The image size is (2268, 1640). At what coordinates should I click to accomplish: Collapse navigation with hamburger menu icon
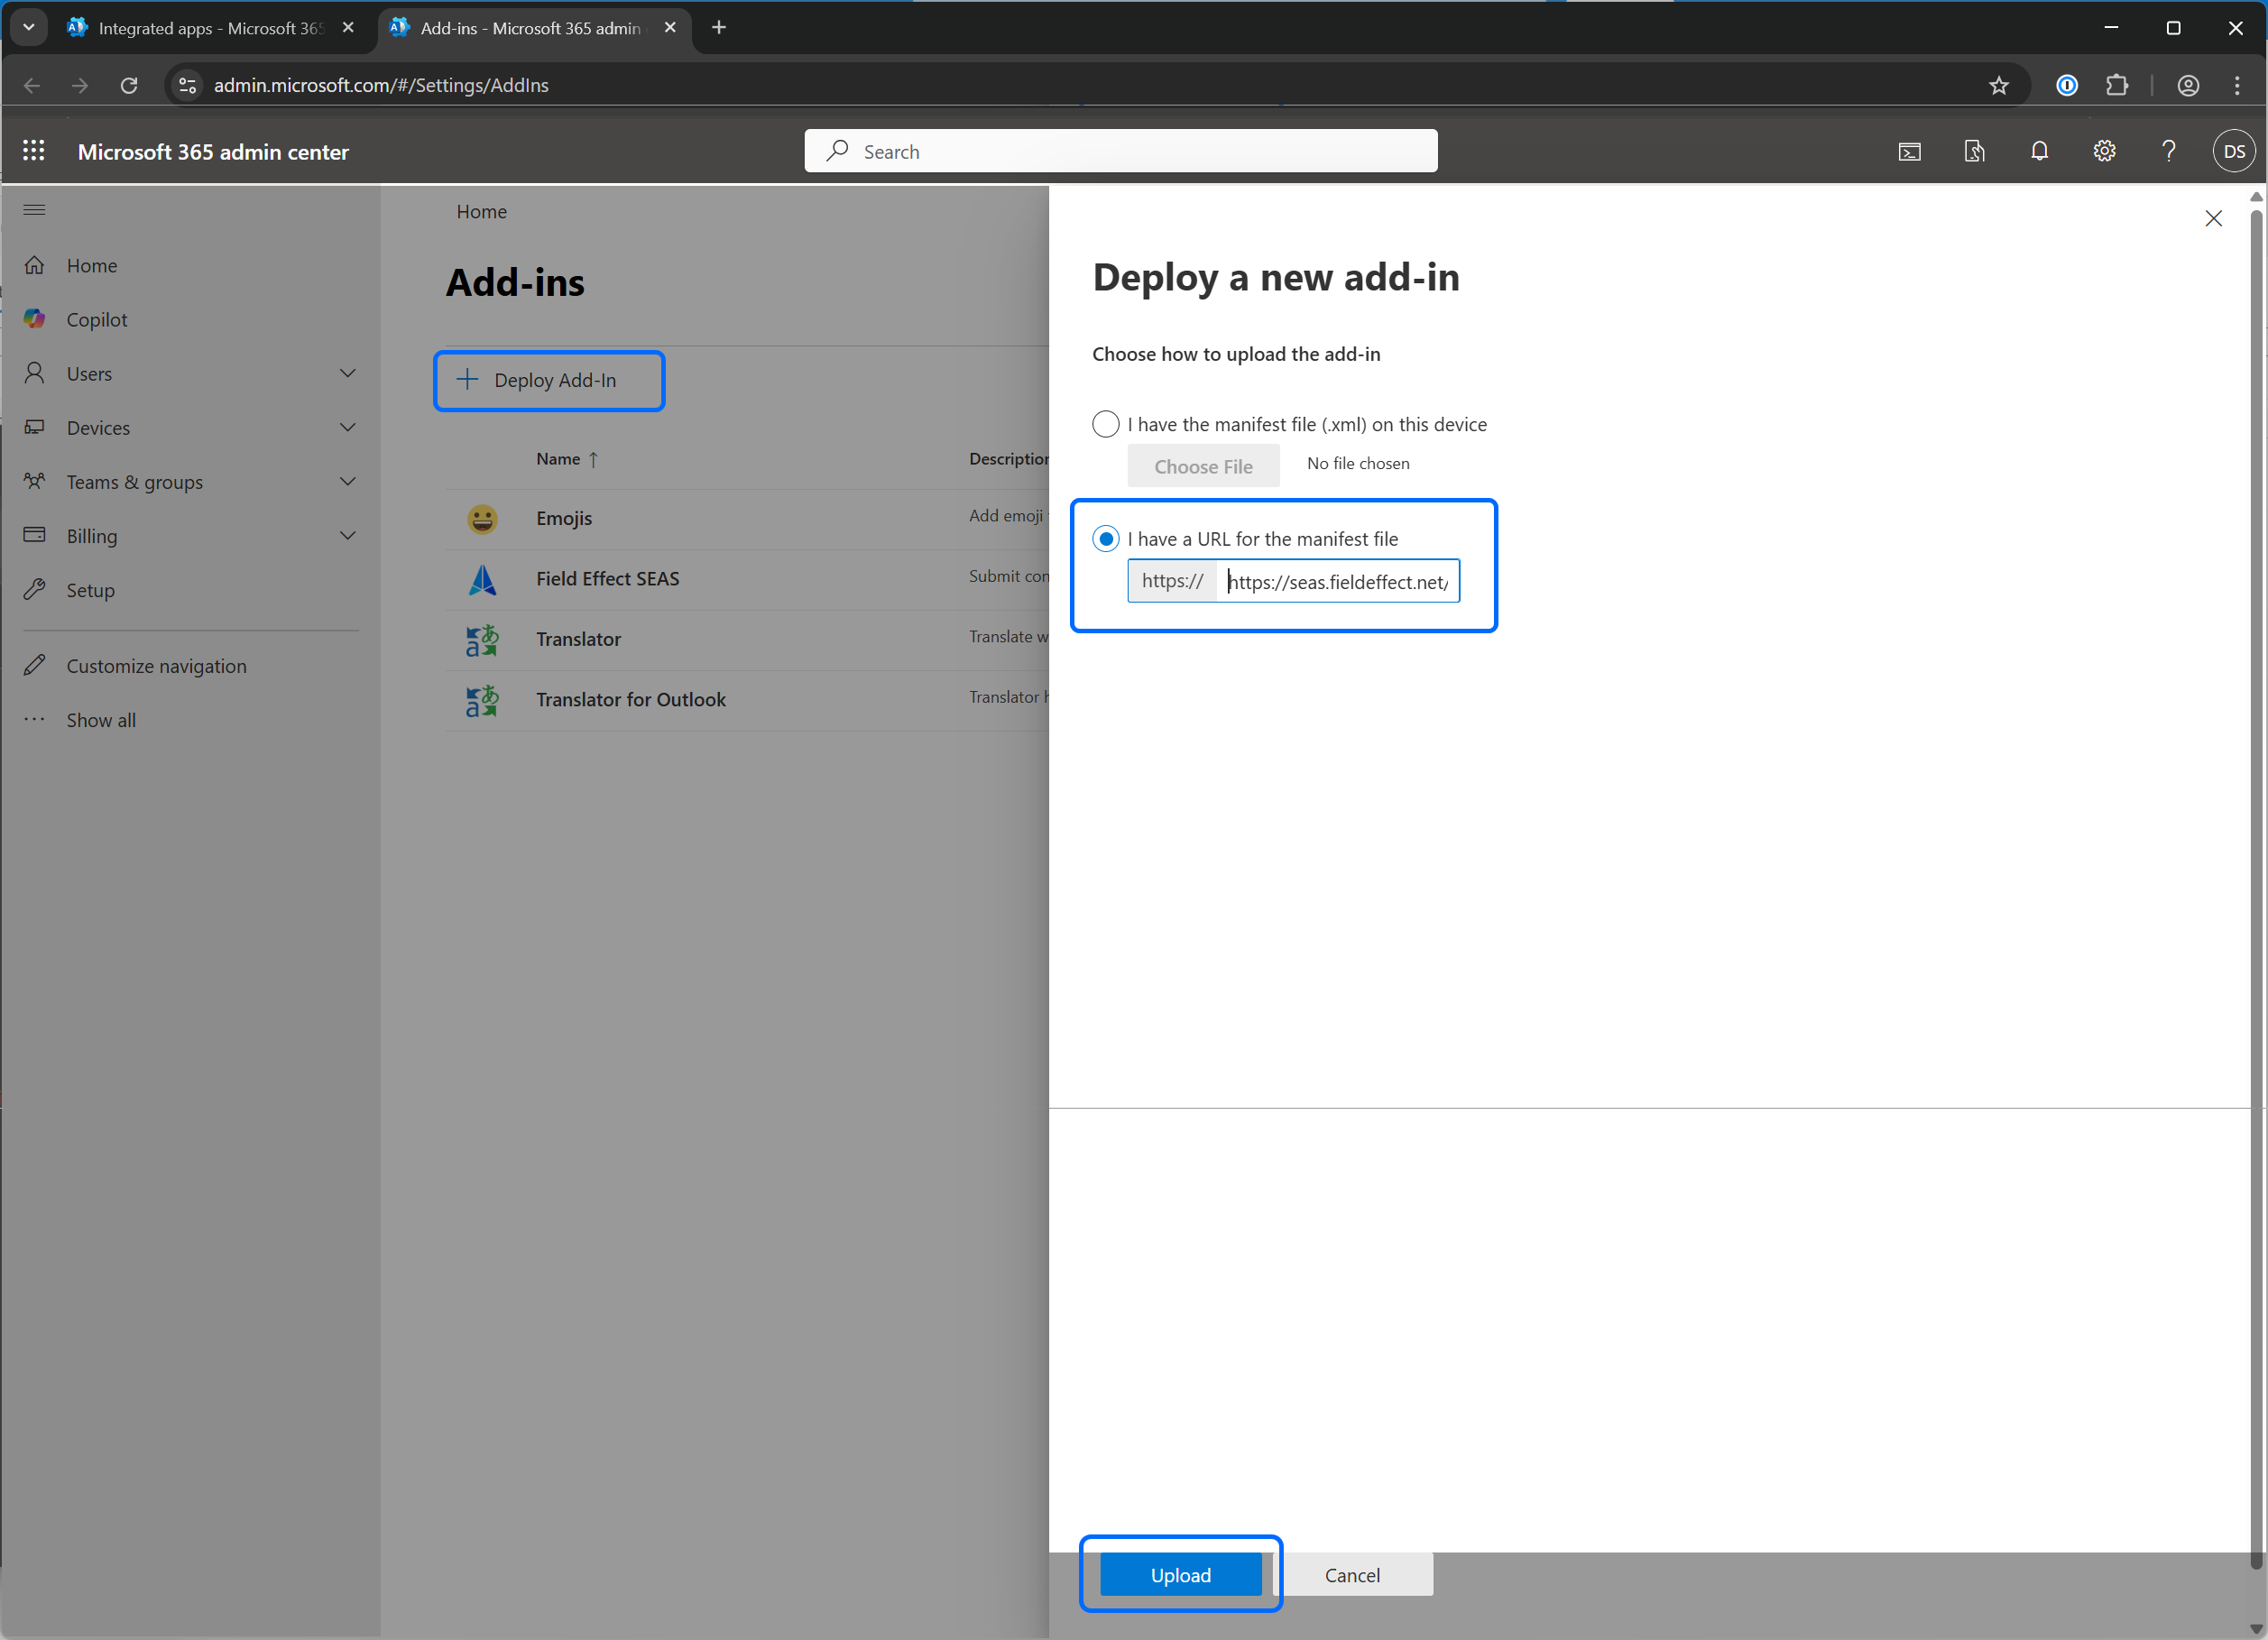tap(34, 210)
